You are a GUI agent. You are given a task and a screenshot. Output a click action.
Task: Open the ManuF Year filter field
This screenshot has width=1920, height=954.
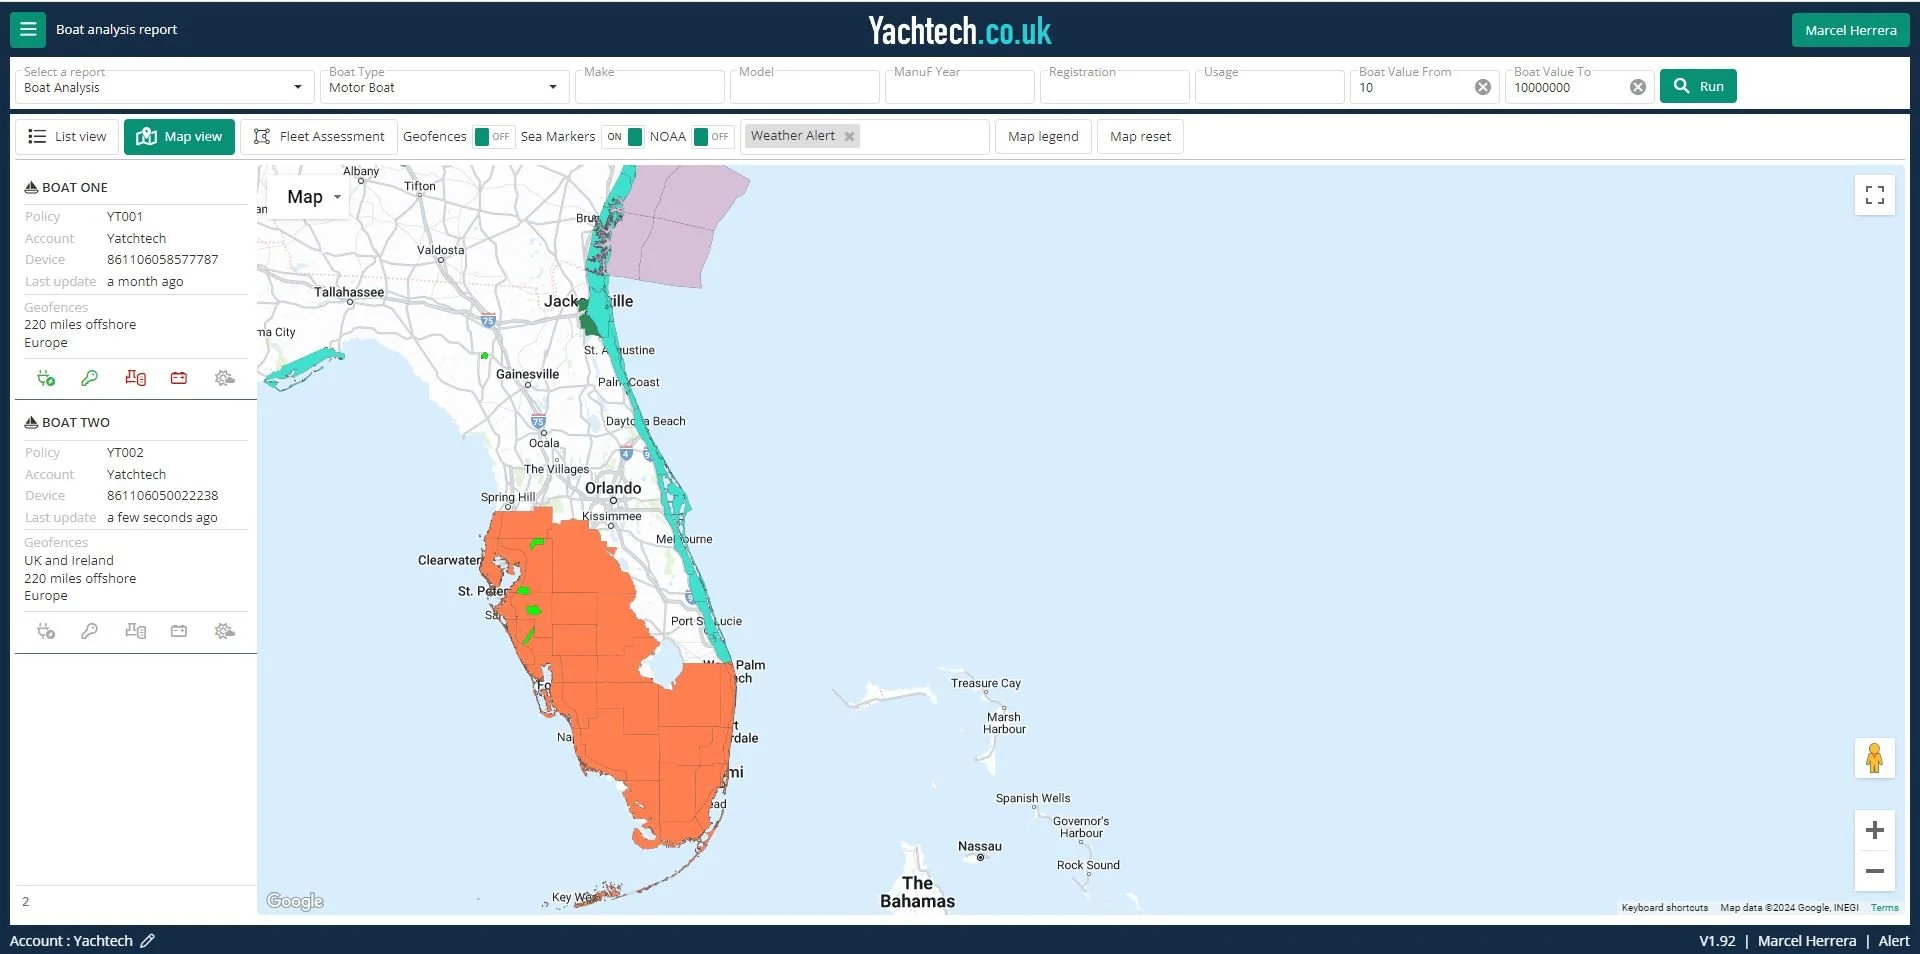pos(960,87)
